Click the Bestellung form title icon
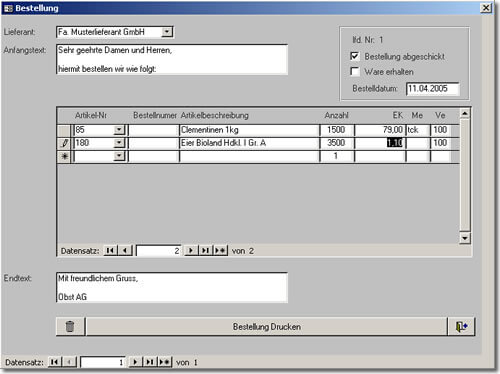 [x=8, y=8]
